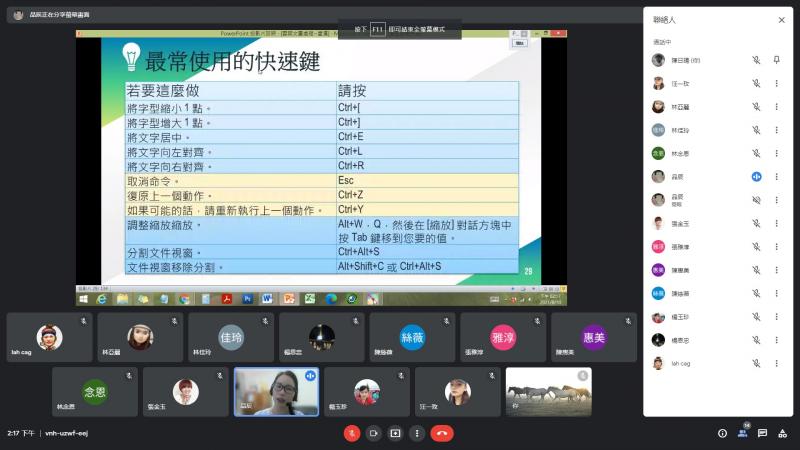Click the lightbulb icon on the shared slide
The height and width of the screenshot is (450, 800).
coord(131,57)
